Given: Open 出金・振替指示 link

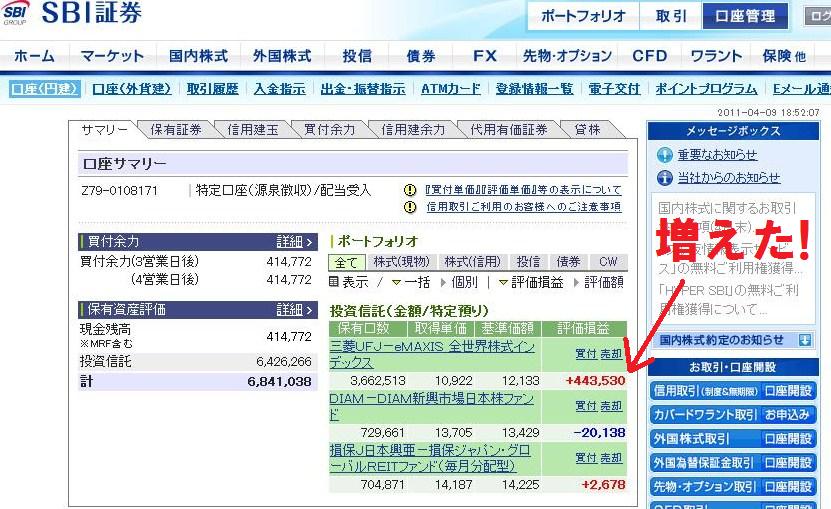Looking at the screenshot, I should [x=363, y=89].
